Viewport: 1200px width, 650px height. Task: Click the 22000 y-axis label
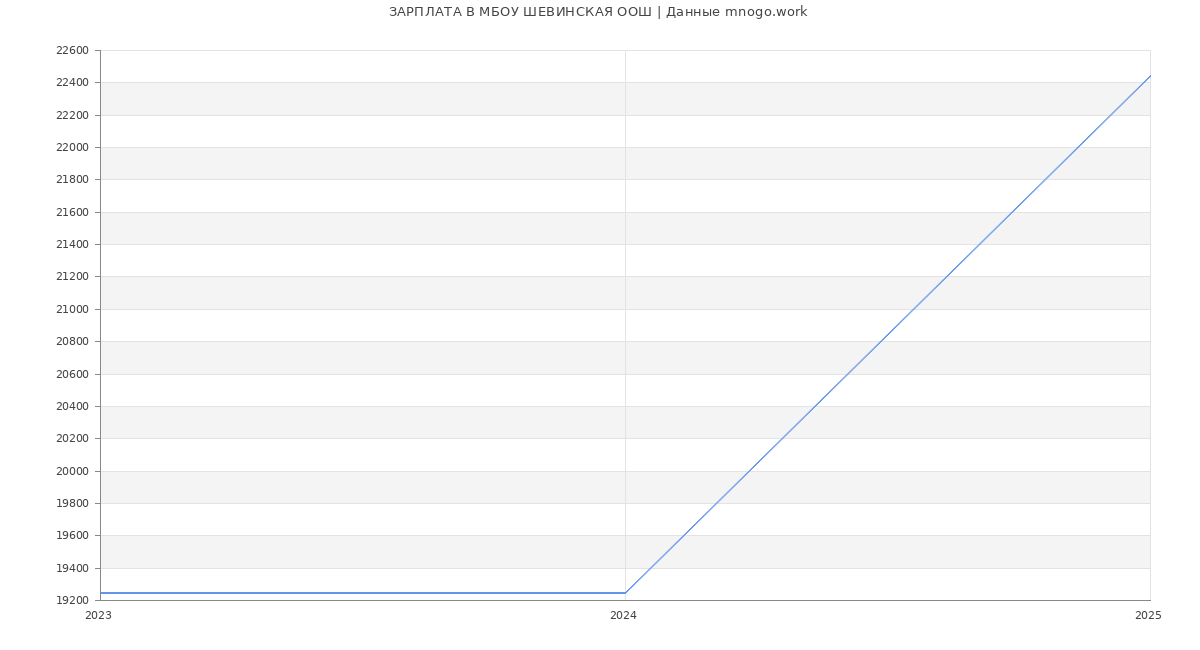72,148
